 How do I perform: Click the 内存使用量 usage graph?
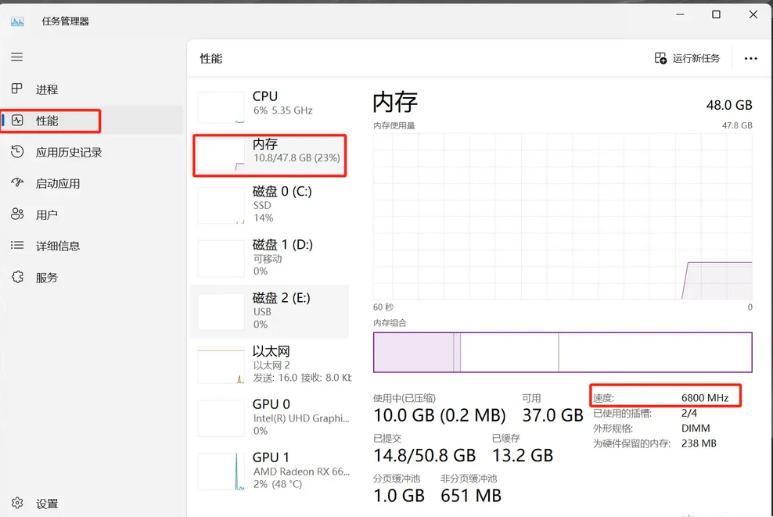[x=562, y=216]
